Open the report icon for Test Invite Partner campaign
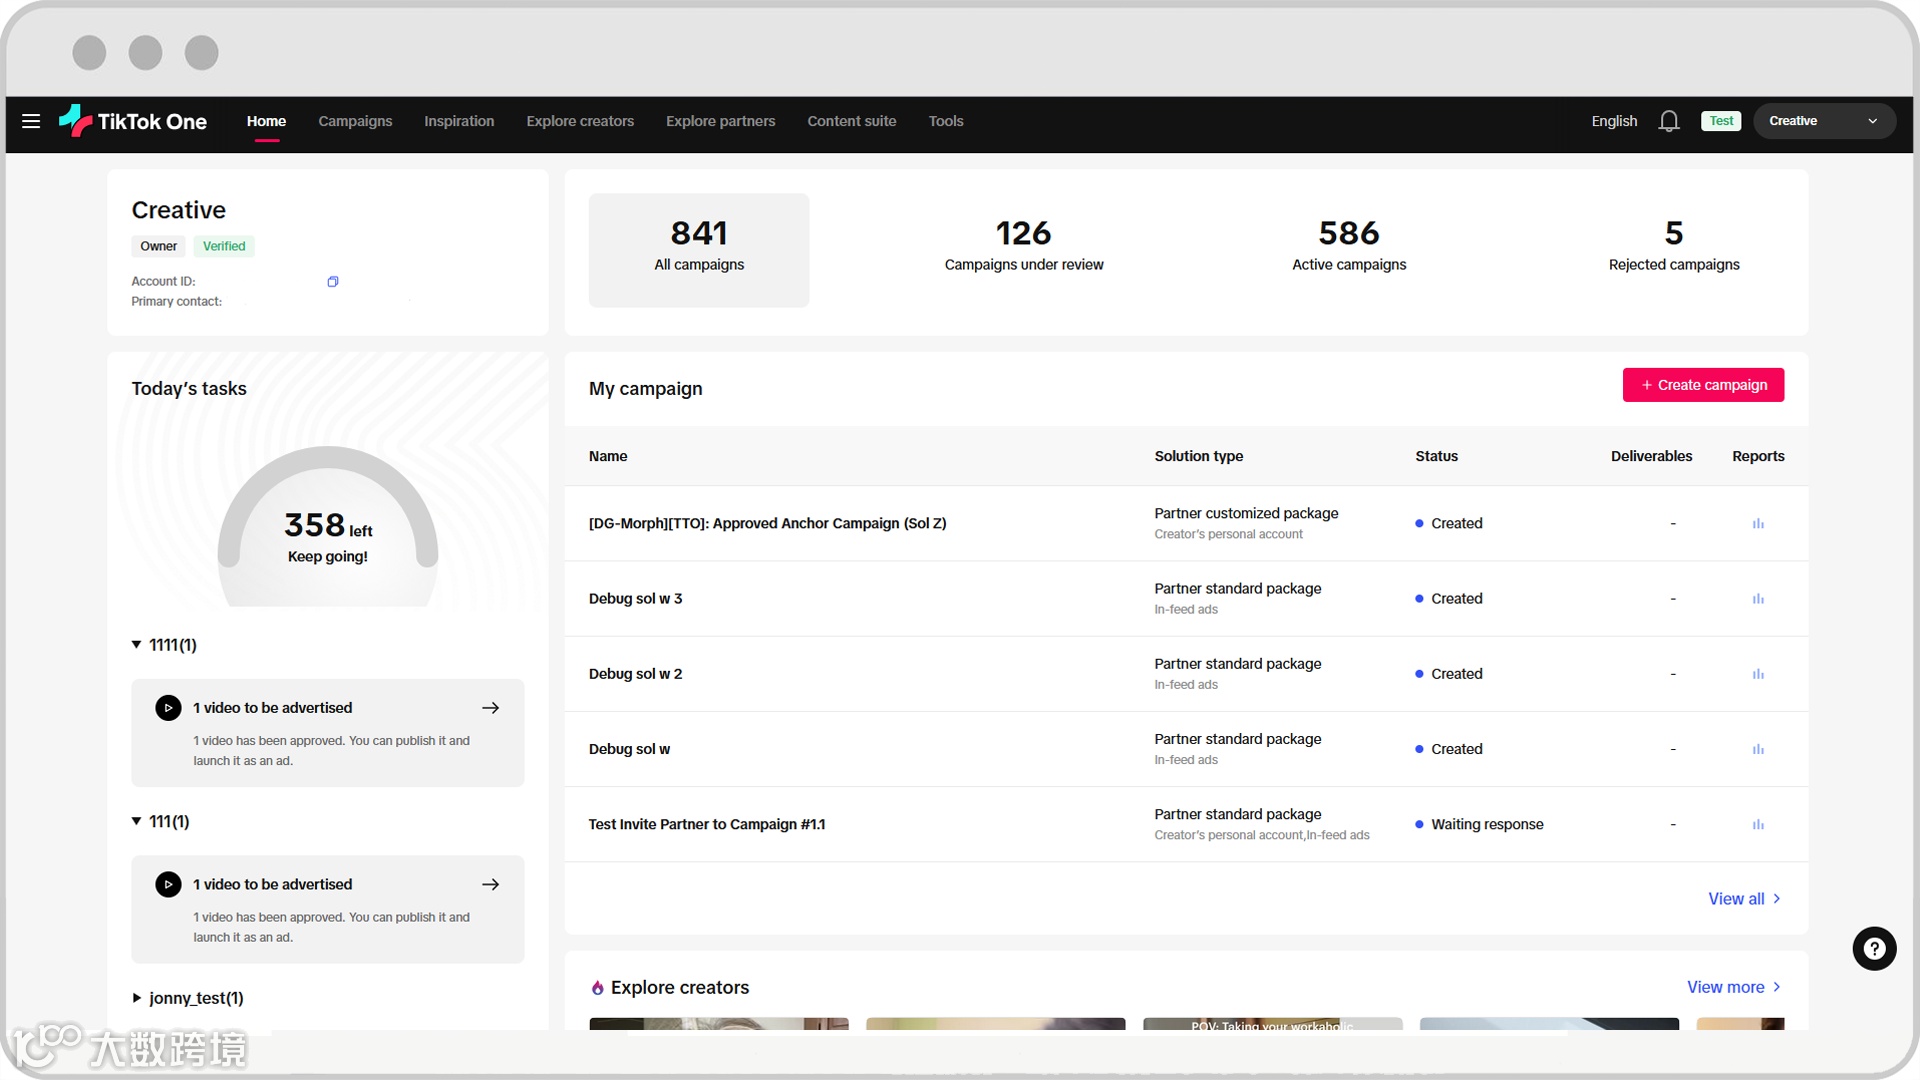This screenshot has height=1080, width=1920. click(x=1758, y=825)
